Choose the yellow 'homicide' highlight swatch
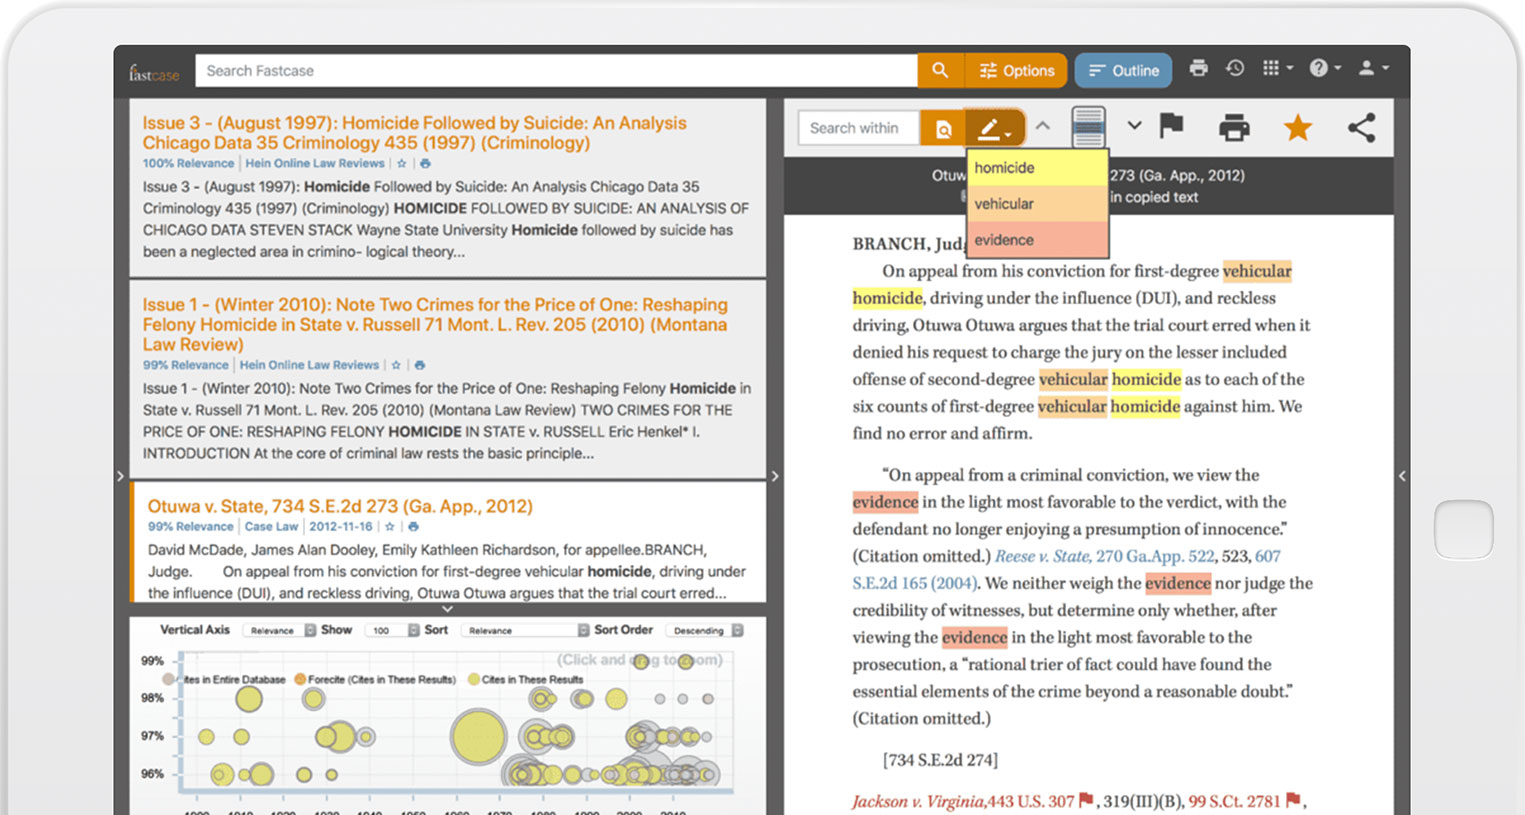This screenshot has width=1525, height=815. tap(1037, 168)
